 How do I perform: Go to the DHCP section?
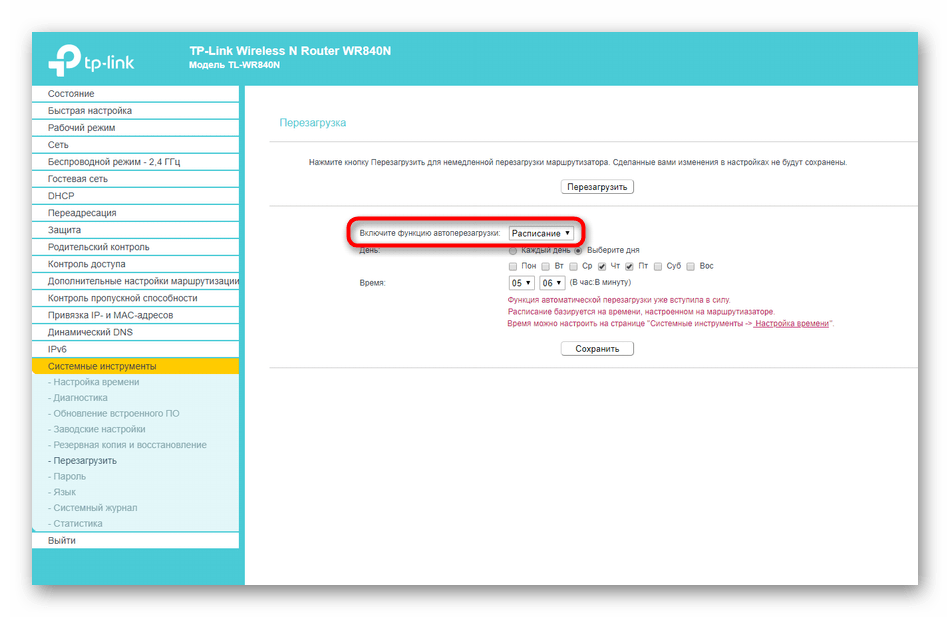click(x=136, y=195)
